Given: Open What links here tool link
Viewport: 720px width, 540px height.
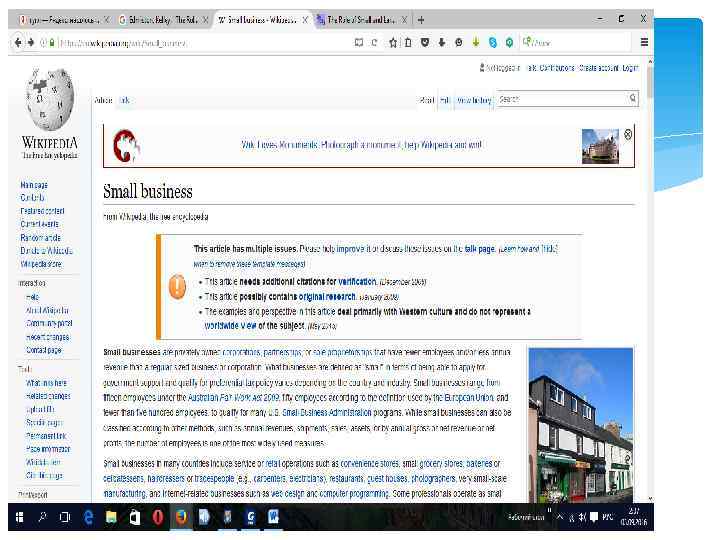Looking at the screenshot, I should point(46,382).
